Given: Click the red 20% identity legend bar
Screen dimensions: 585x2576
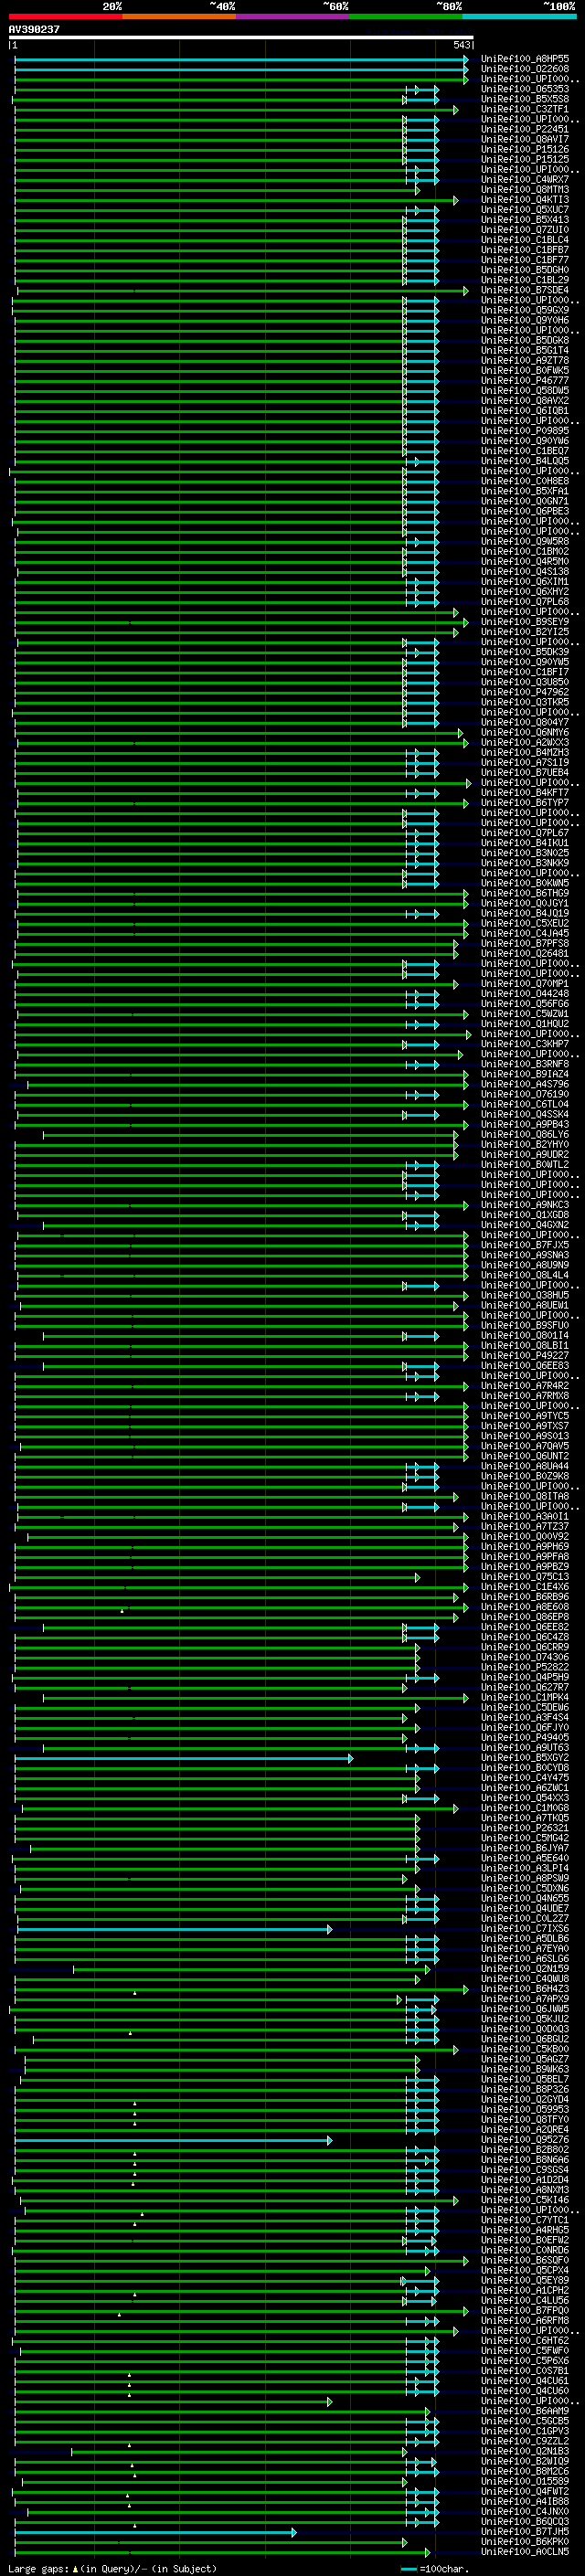Looking at the screenshot, I should (x=65, y=16).
